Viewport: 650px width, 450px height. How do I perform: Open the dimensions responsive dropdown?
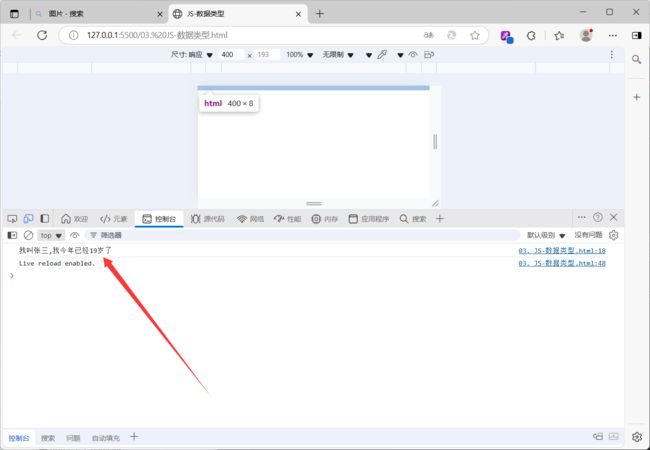tap(192, 55)
